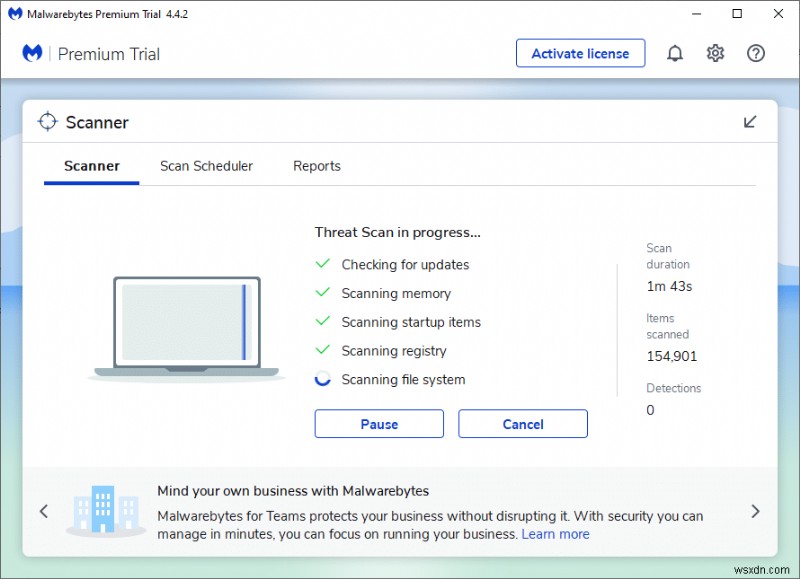The width and height of the screenshot is (800, 579).
Task: Maximize the Malwarebytes window
Action: coord(737,14)
